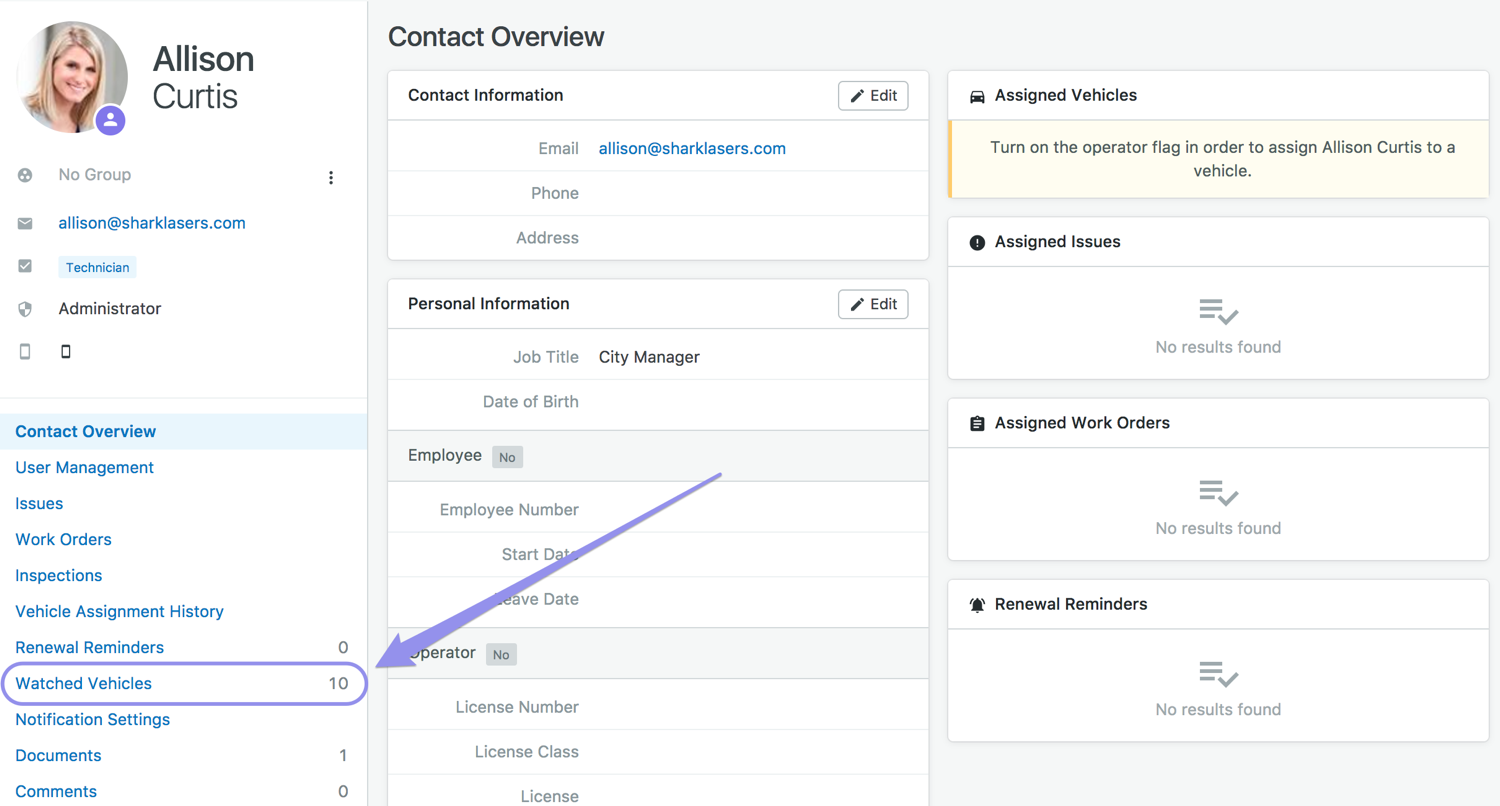Click the group icon beside No Group
1500x806 pixels.
25,175
